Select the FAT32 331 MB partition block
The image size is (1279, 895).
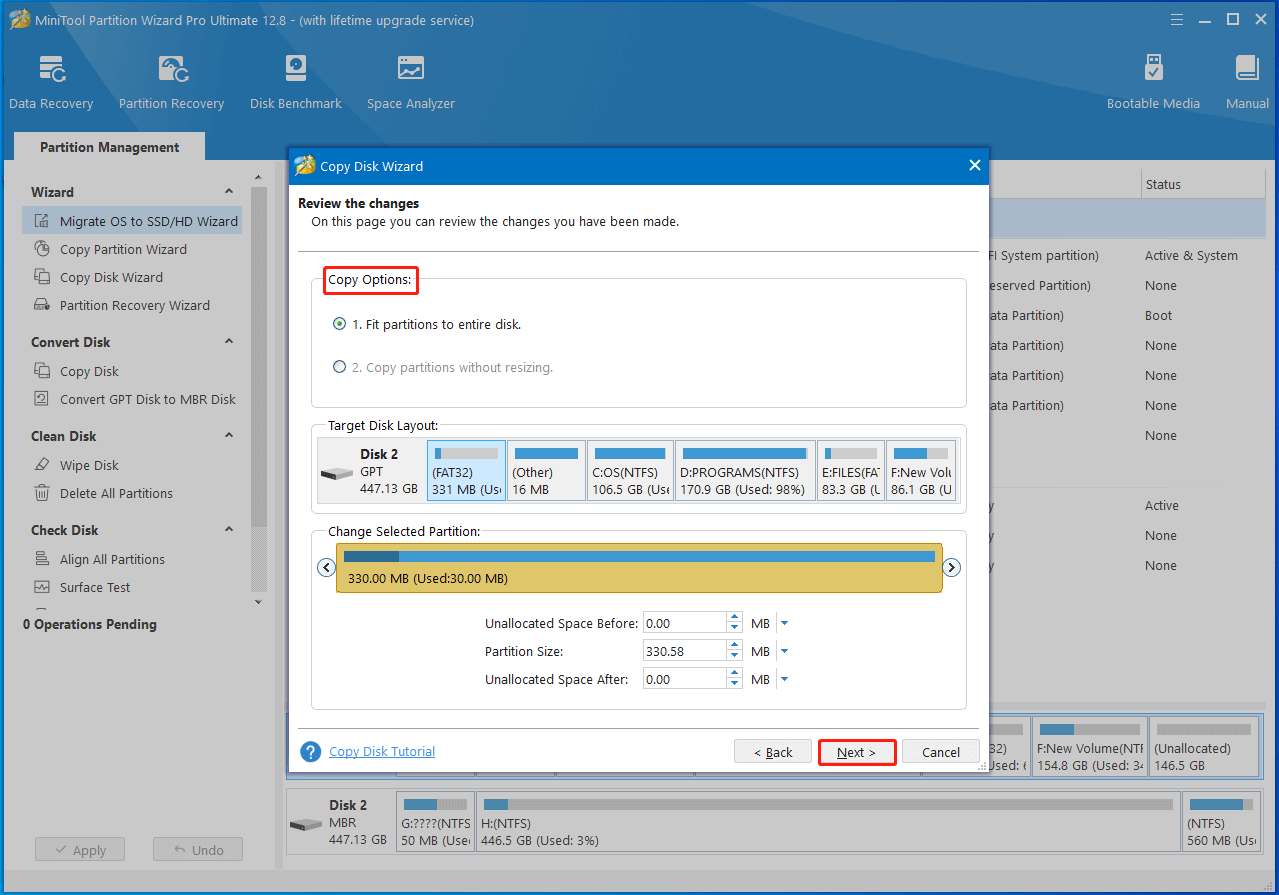coord(466,470)
